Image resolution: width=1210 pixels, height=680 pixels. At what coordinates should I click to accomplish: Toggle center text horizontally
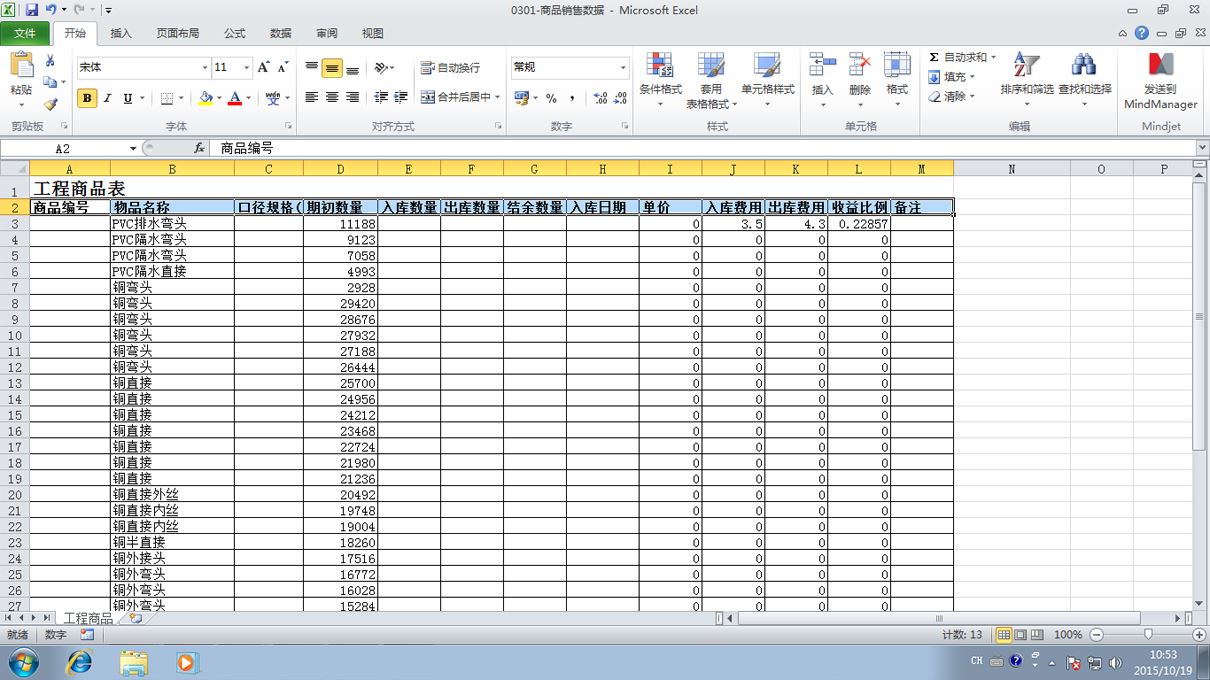[332, 97]
